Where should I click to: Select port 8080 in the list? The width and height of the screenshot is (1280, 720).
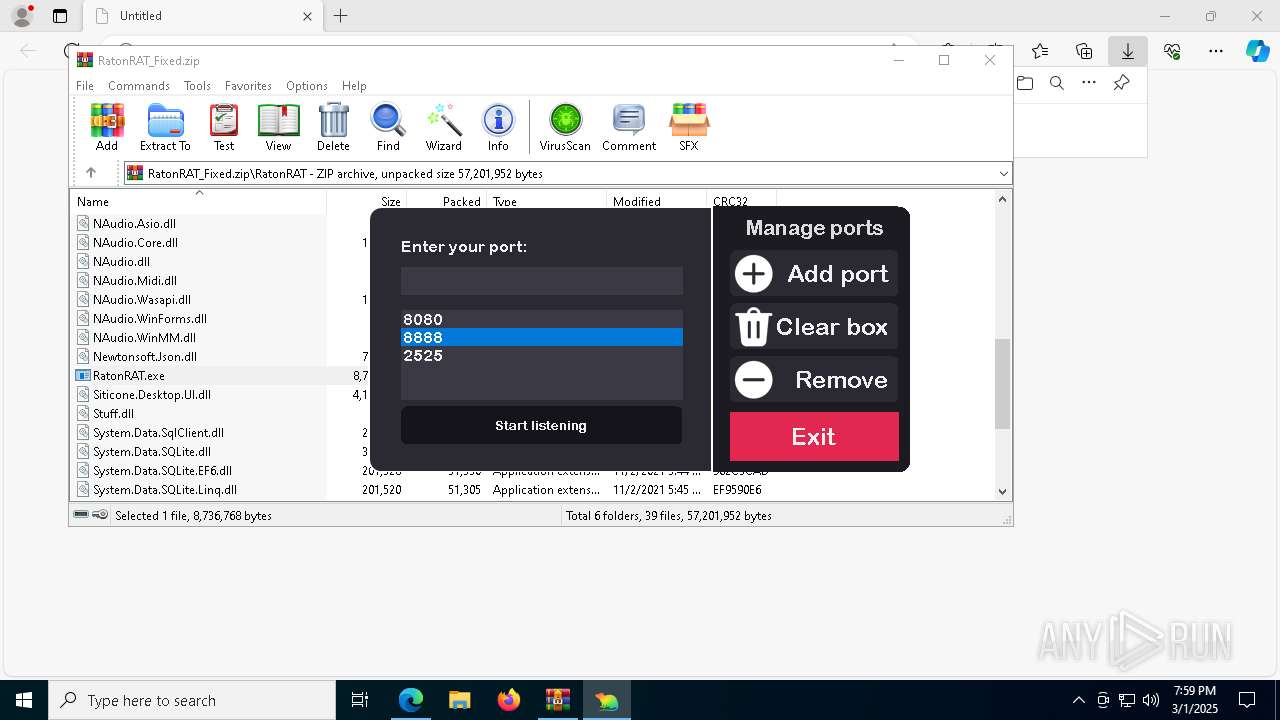[542, 319]
